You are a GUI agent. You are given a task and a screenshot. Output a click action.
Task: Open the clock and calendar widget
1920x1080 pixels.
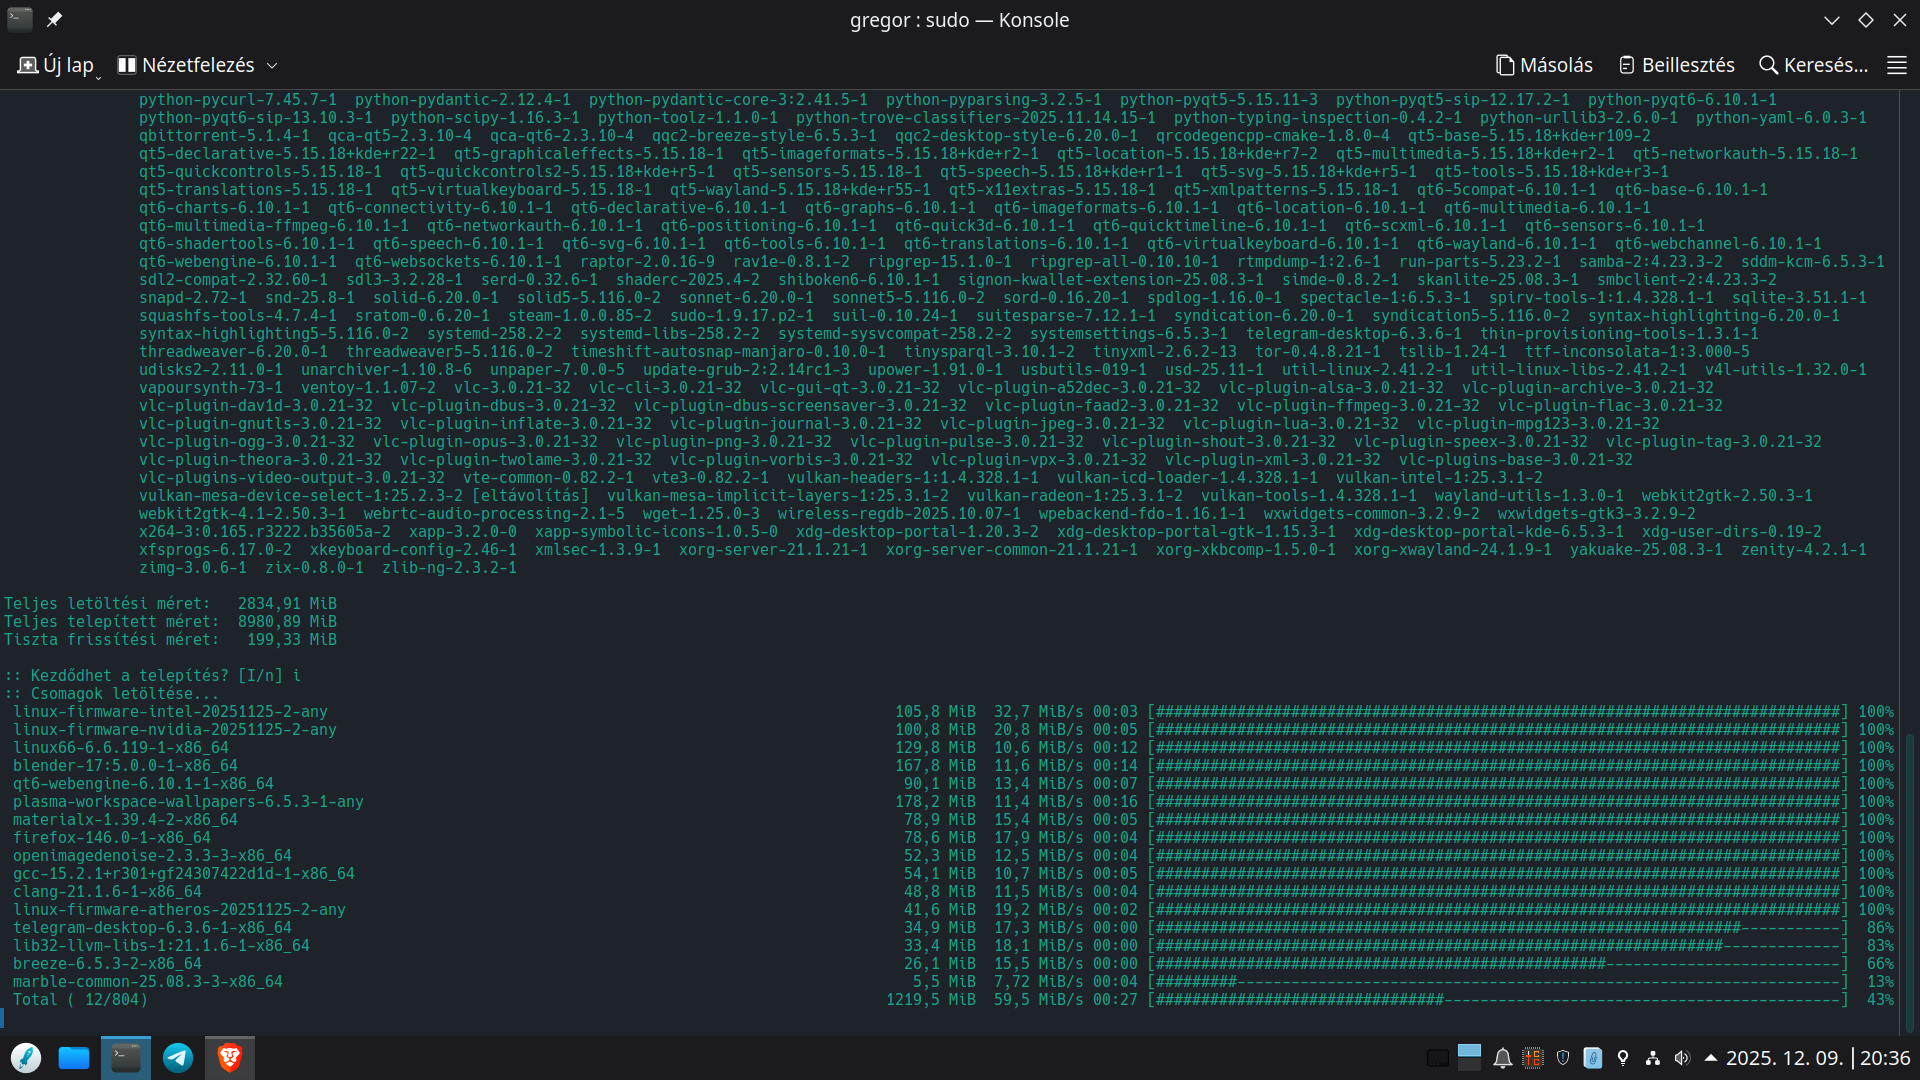point(1817,1058)
